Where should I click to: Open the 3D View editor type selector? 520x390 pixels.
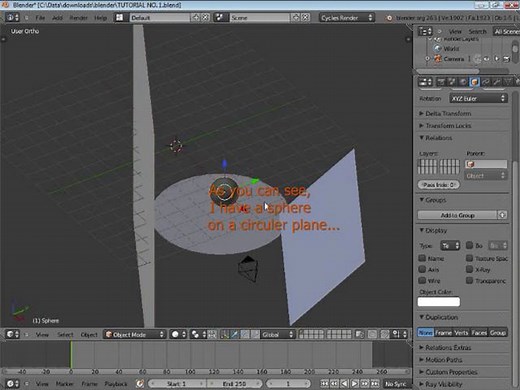(13, 334)
